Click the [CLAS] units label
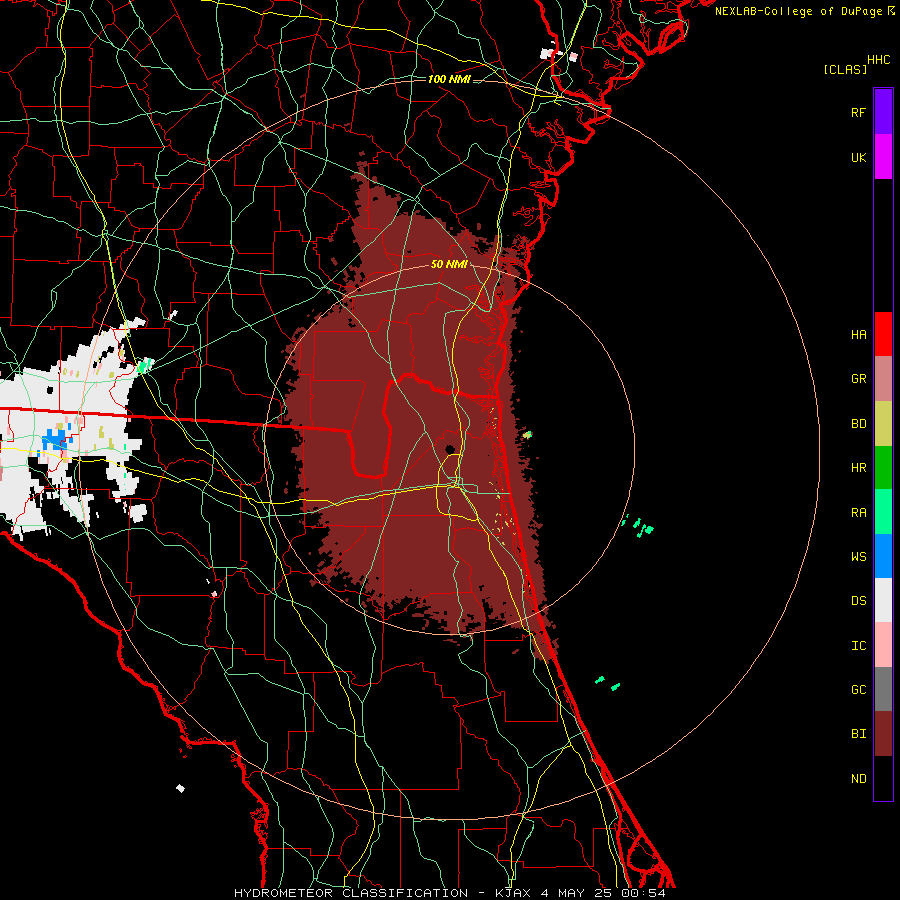Image resolution: width=900 pixels, height=900 pixels. coord(845,69)
